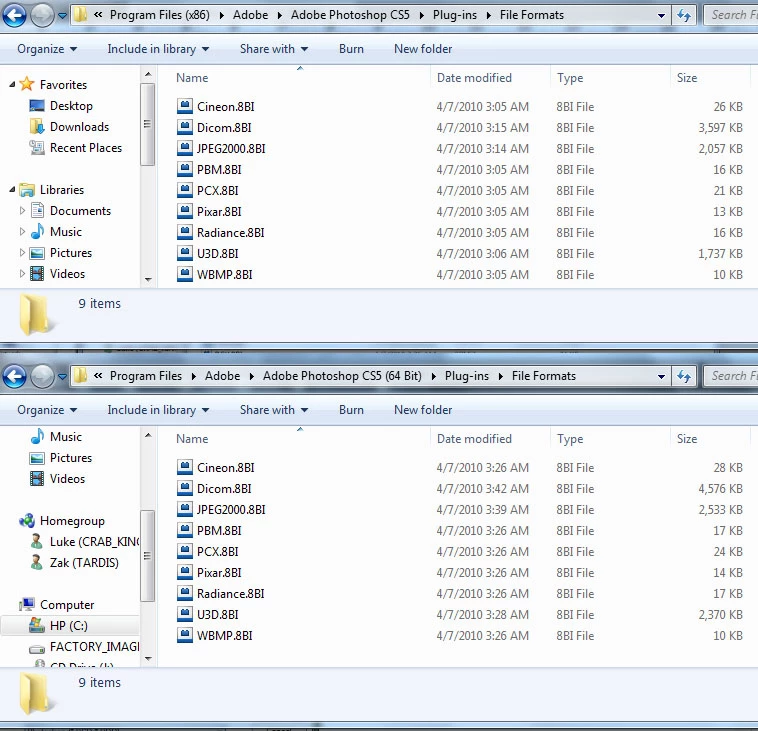
Task: Click top window sidebar scroll down arrow
Action: (148, 279)
